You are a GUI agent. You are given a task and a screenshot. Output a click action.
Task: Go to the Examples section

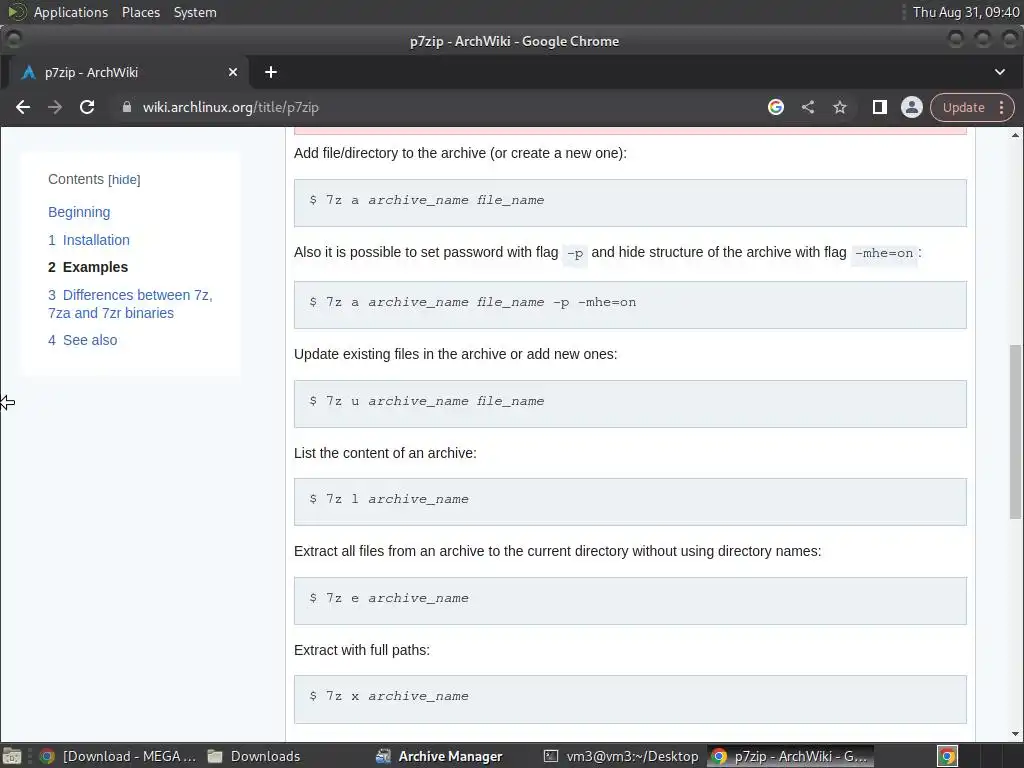click(88, 267)
